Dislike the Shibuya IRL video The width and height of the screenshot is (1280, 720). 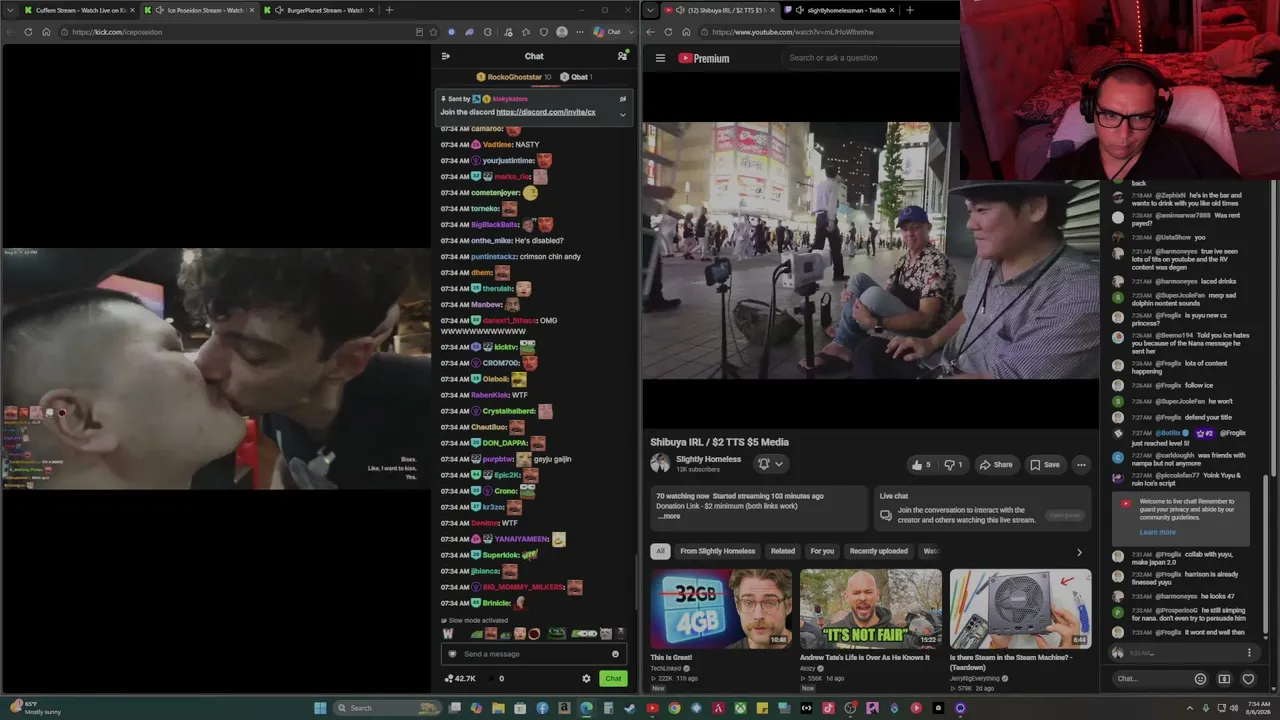point(954,464)
